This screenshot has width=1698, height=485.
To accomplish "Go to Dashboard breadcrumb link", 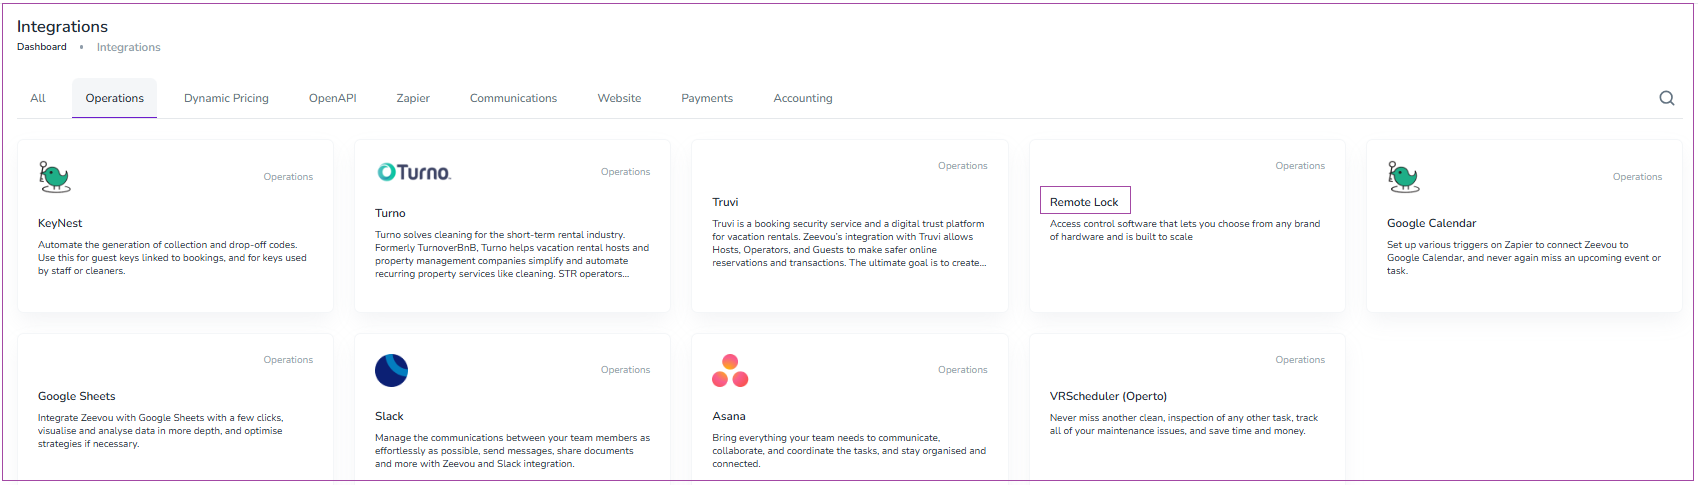I will [42, 47].
